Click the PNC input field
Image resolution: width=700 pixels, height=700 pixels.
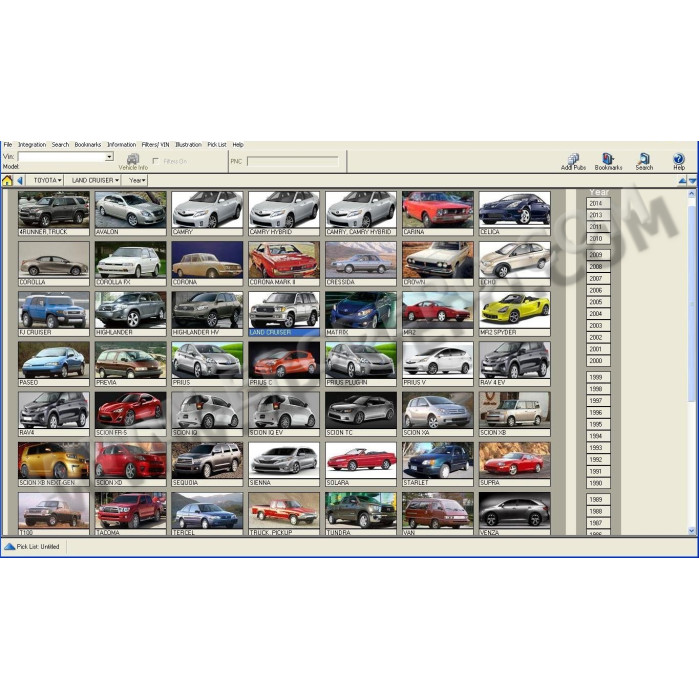pyautogui.click(x=293, y=161)
